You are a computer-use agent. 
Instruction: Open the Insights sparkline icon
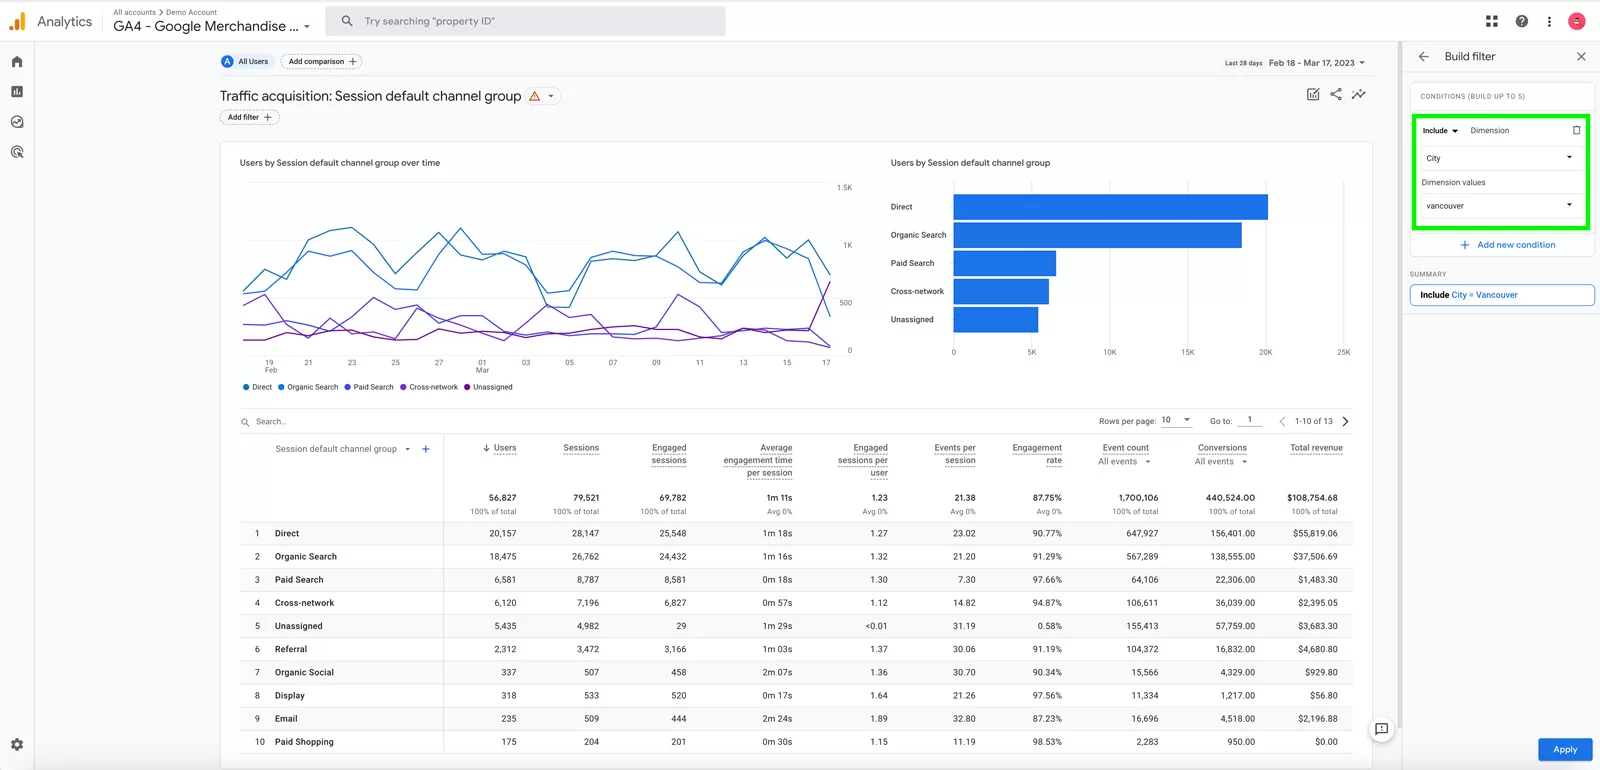(x=1359, y=94)
